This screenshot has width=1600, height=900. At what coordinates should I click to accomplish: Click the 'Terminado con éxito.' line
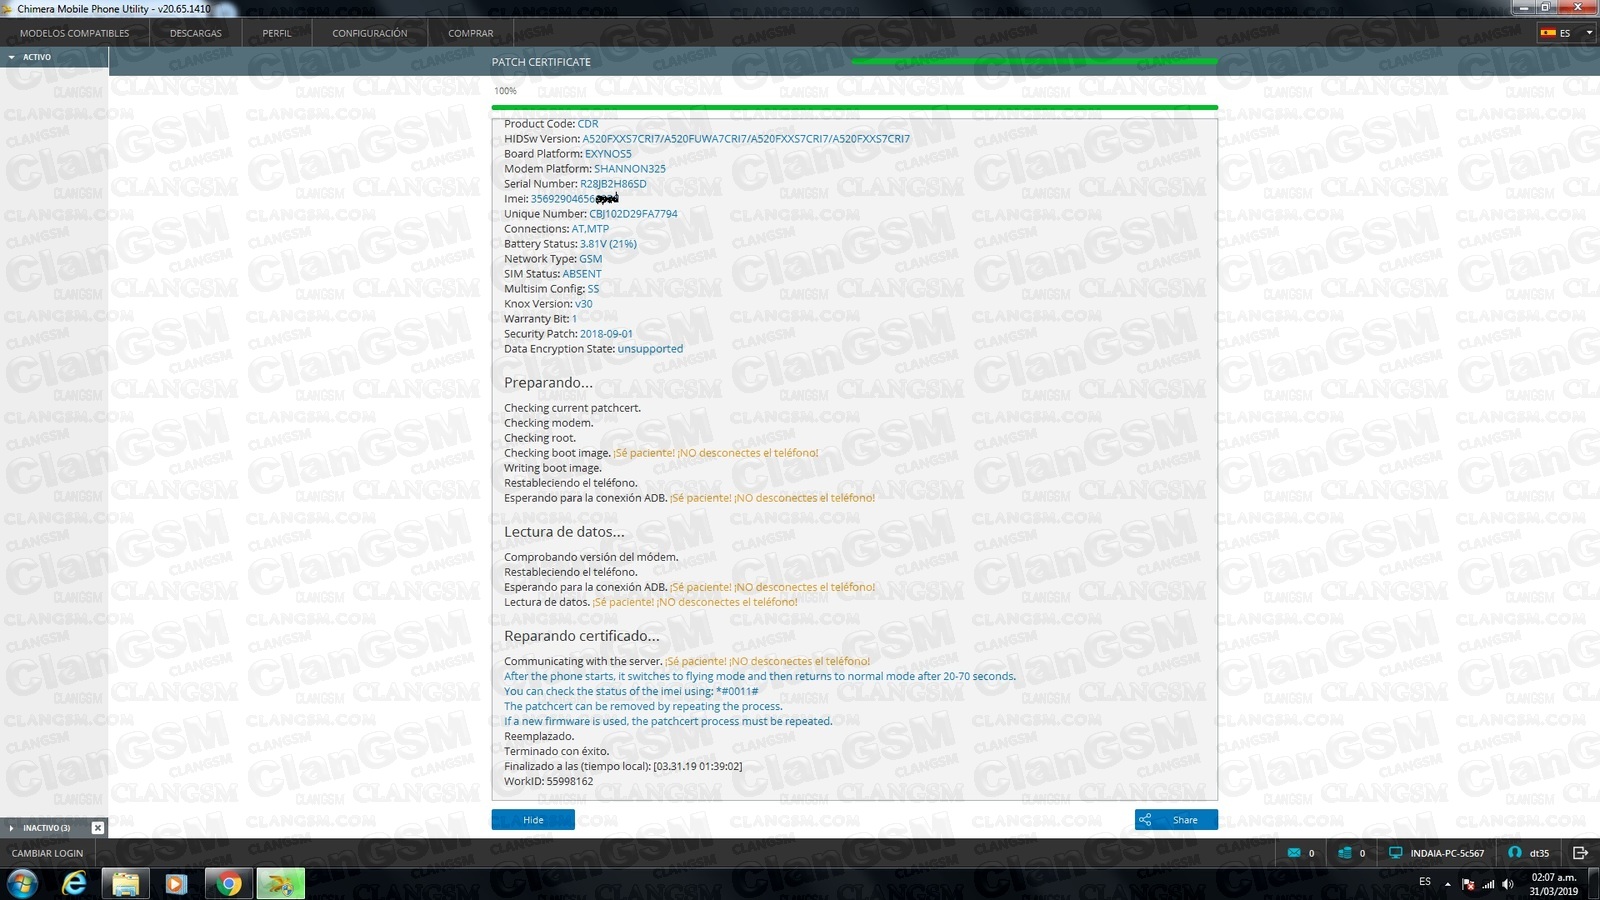point(556,752)
